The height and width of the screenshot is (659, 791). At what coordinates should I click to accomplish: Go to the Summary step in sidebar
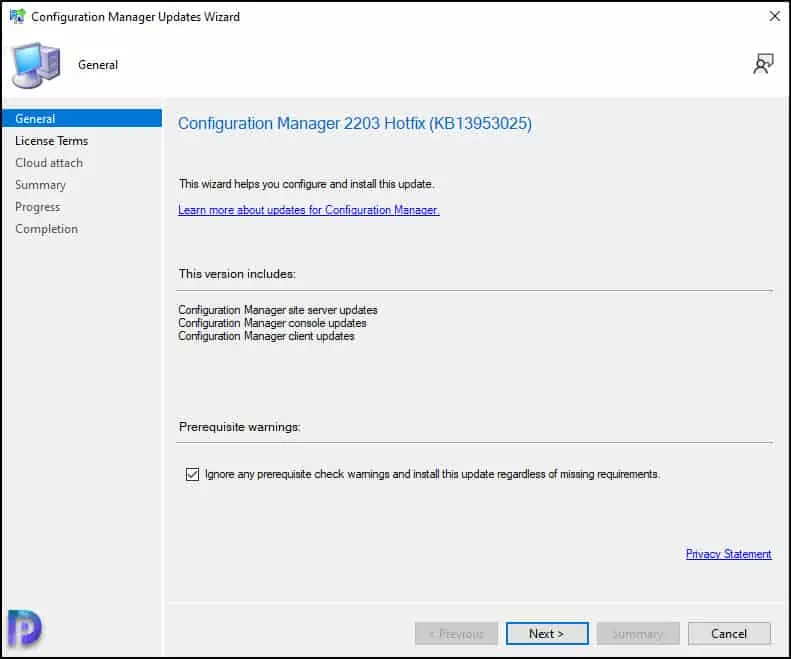pyautogui.click(x=40, y=185)
